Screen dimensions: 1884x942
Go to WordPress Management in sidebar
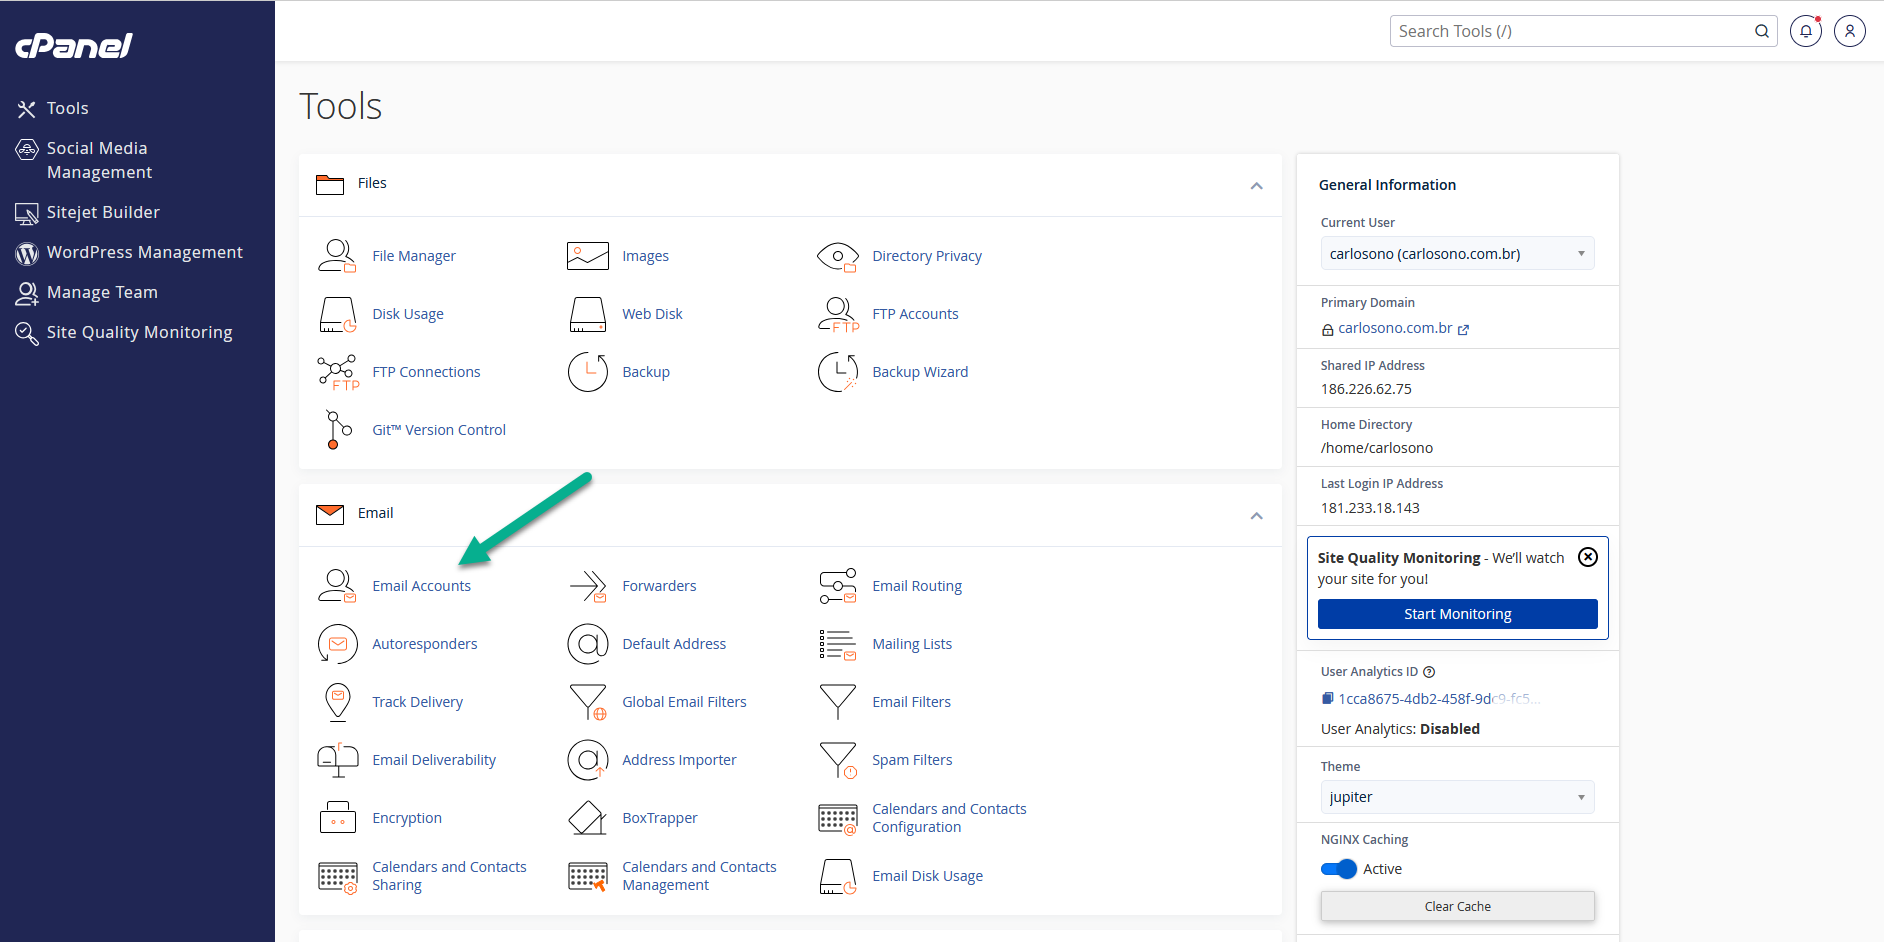(144, 252)
